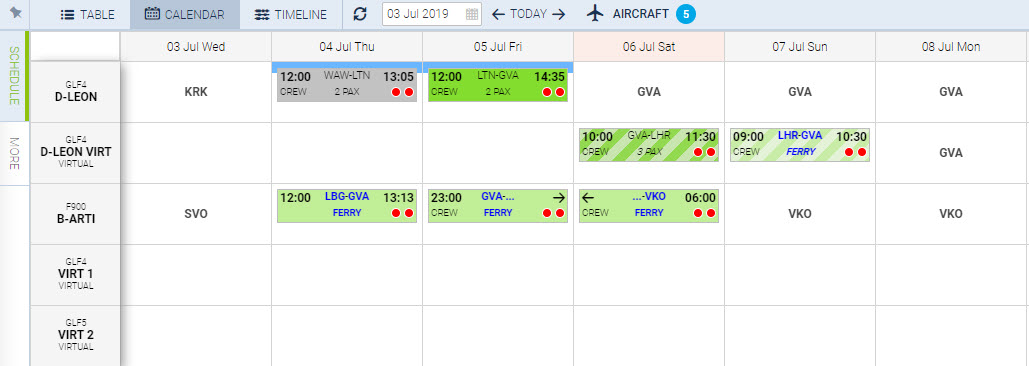Open the calendar picker icon
Viewport: 1029px width, 366px height.
tap(472, 14)
